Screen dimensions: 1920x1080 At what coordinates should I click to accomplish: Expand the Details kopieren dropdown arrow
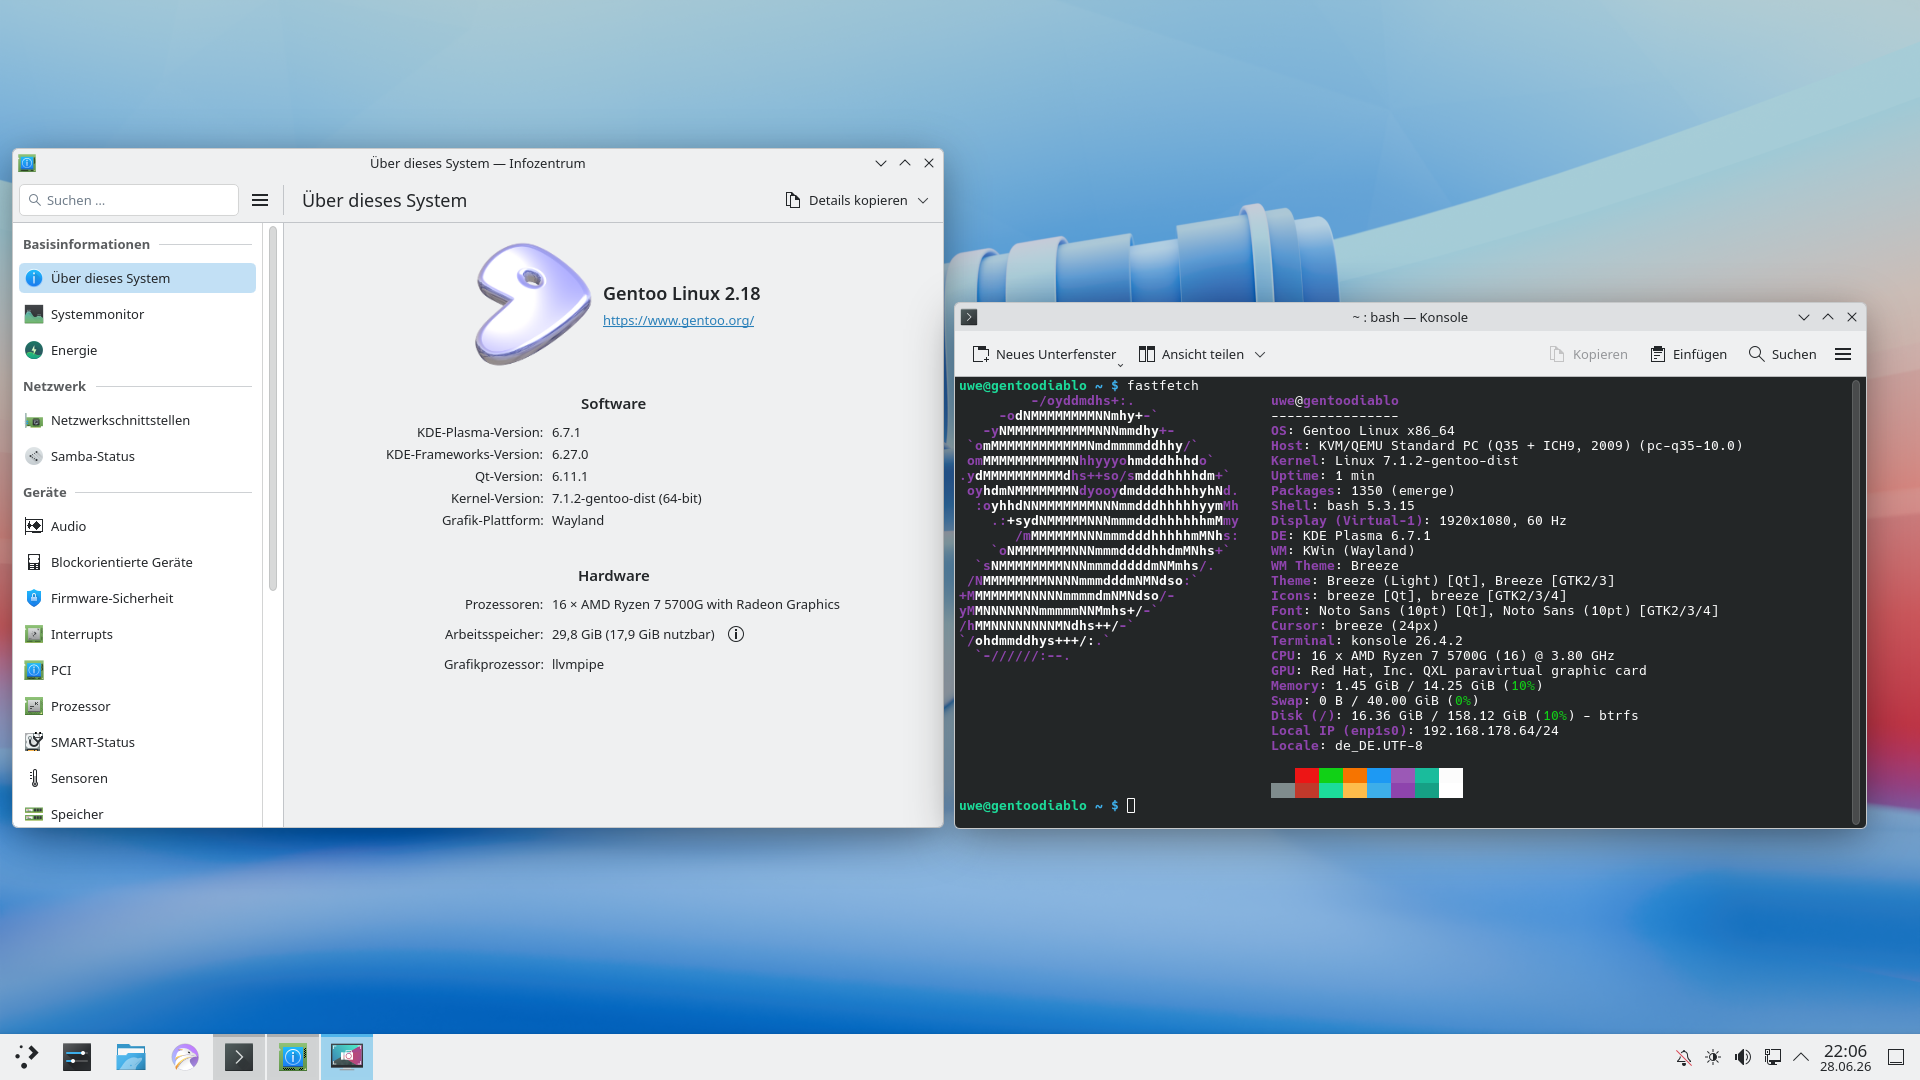coord(923,200)
